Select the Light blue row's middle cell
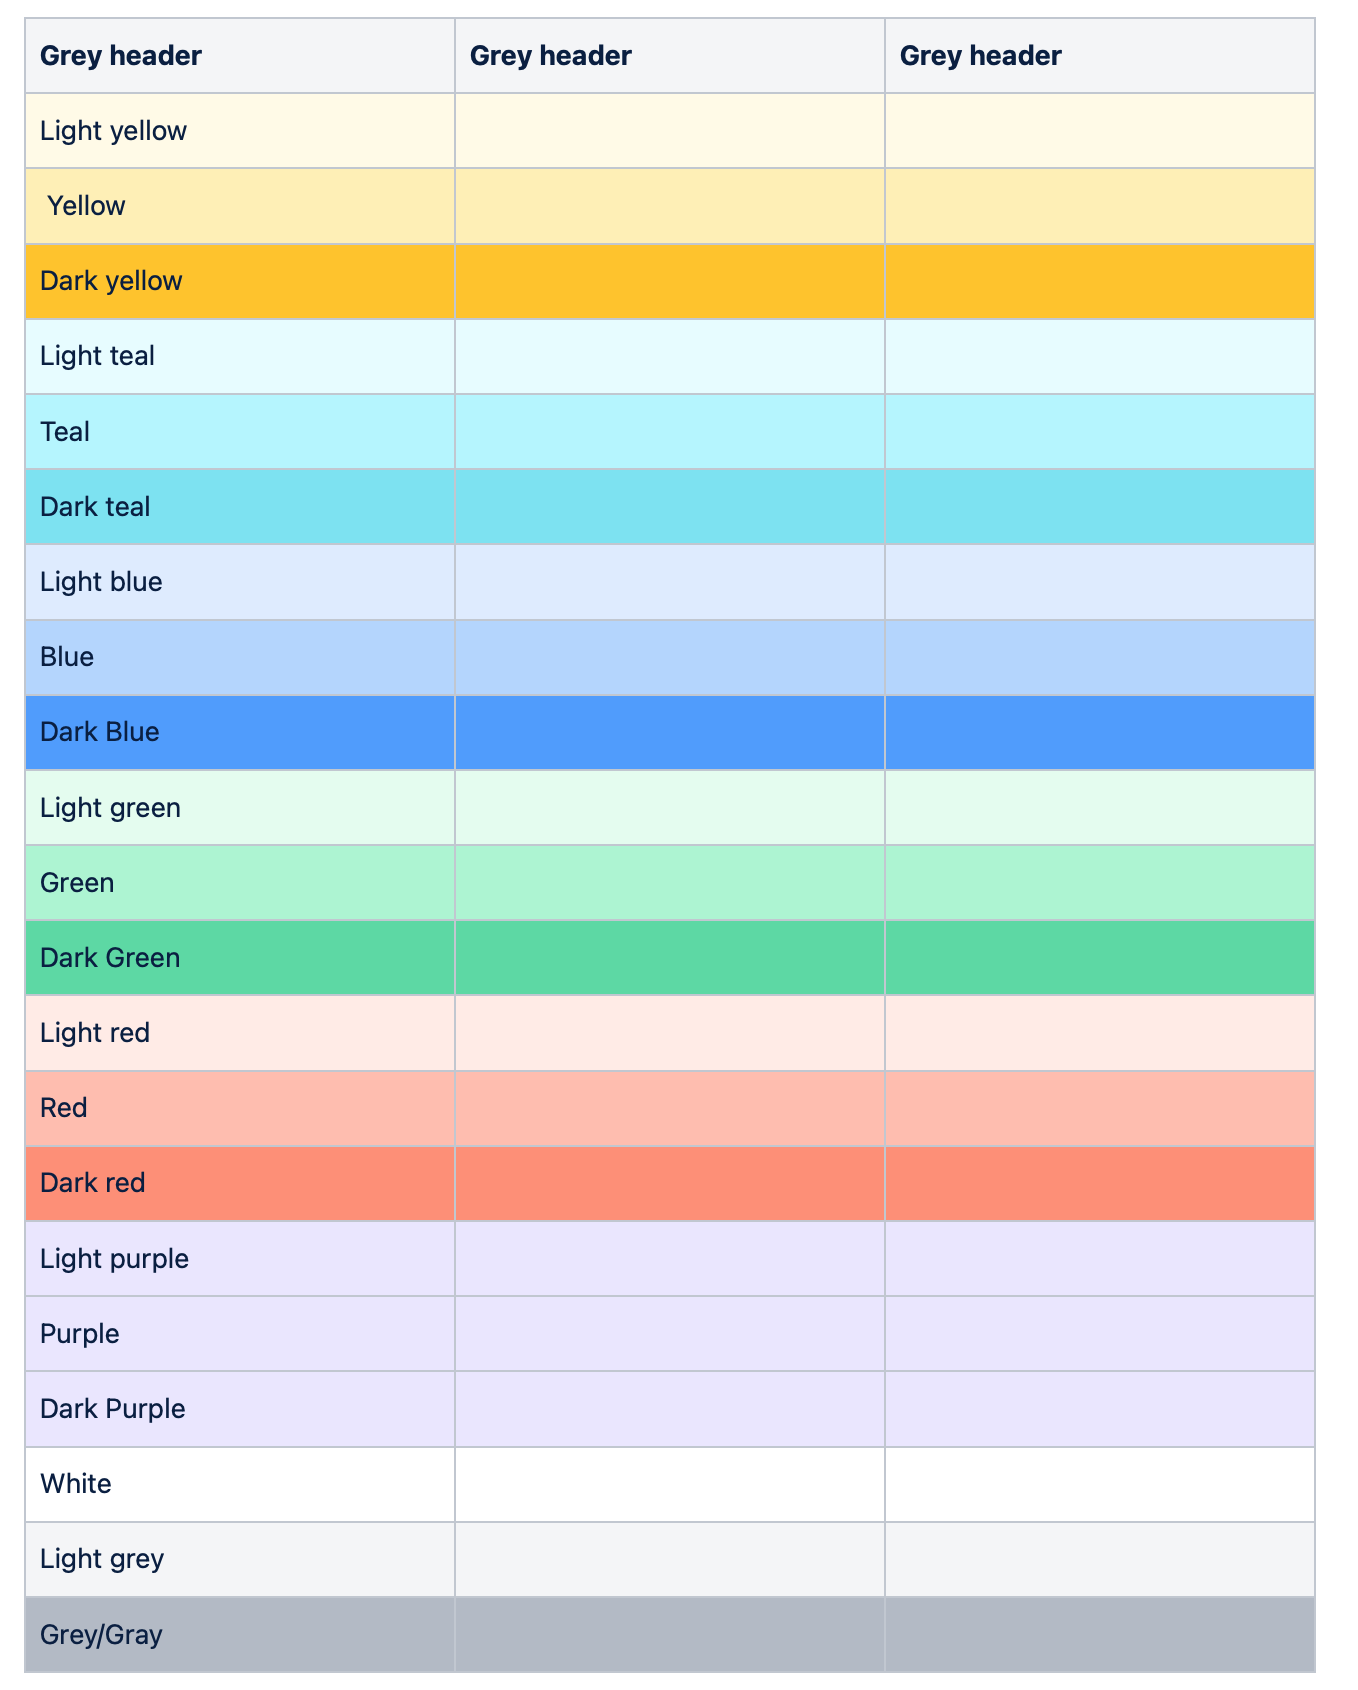The height and width of the screenshot is (1690, 1358). (x=669, y=582)
